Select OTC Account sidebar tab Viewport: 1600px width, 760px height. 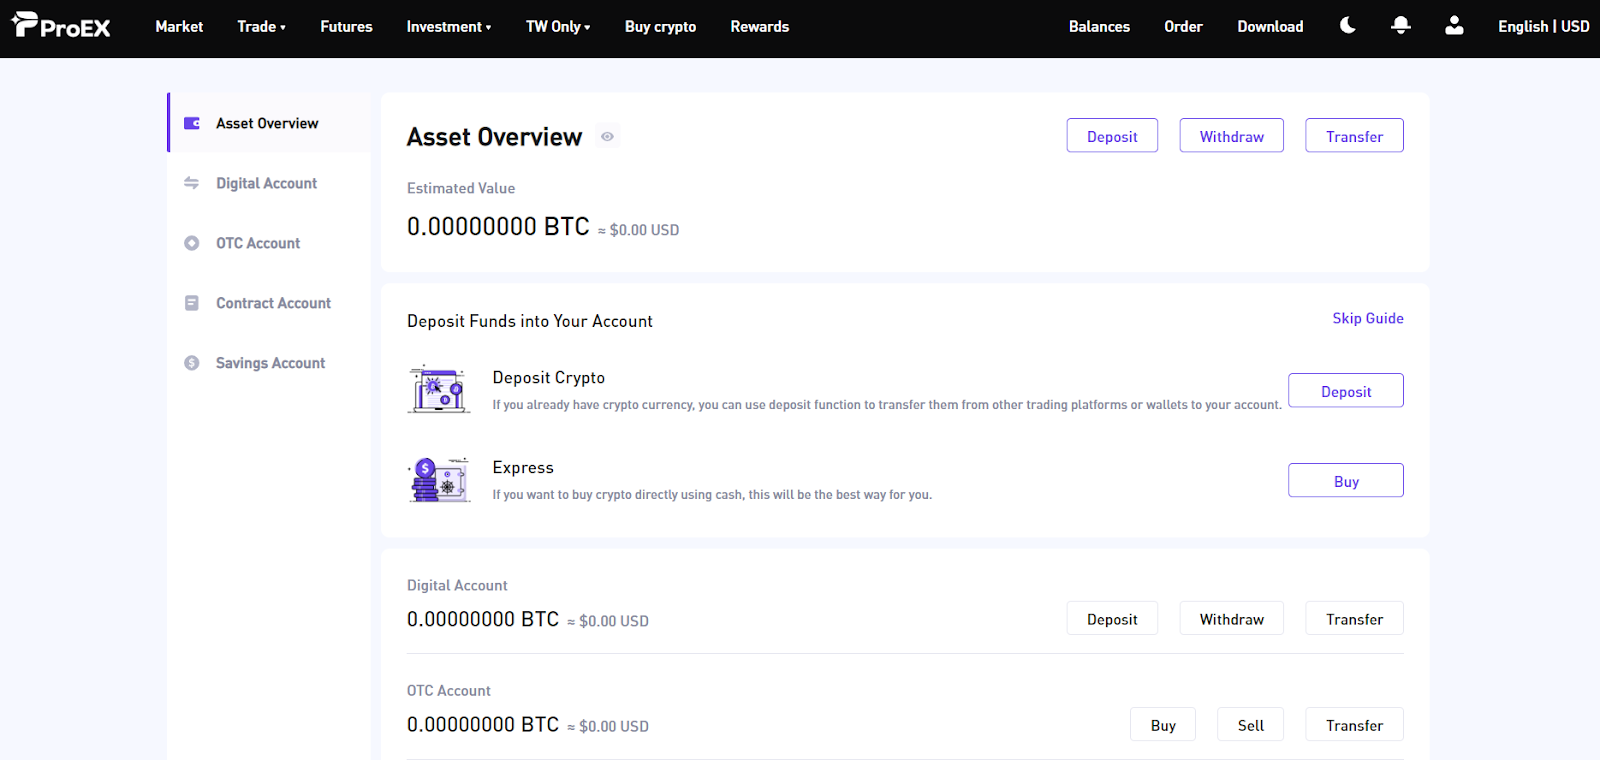coord(269,243)
